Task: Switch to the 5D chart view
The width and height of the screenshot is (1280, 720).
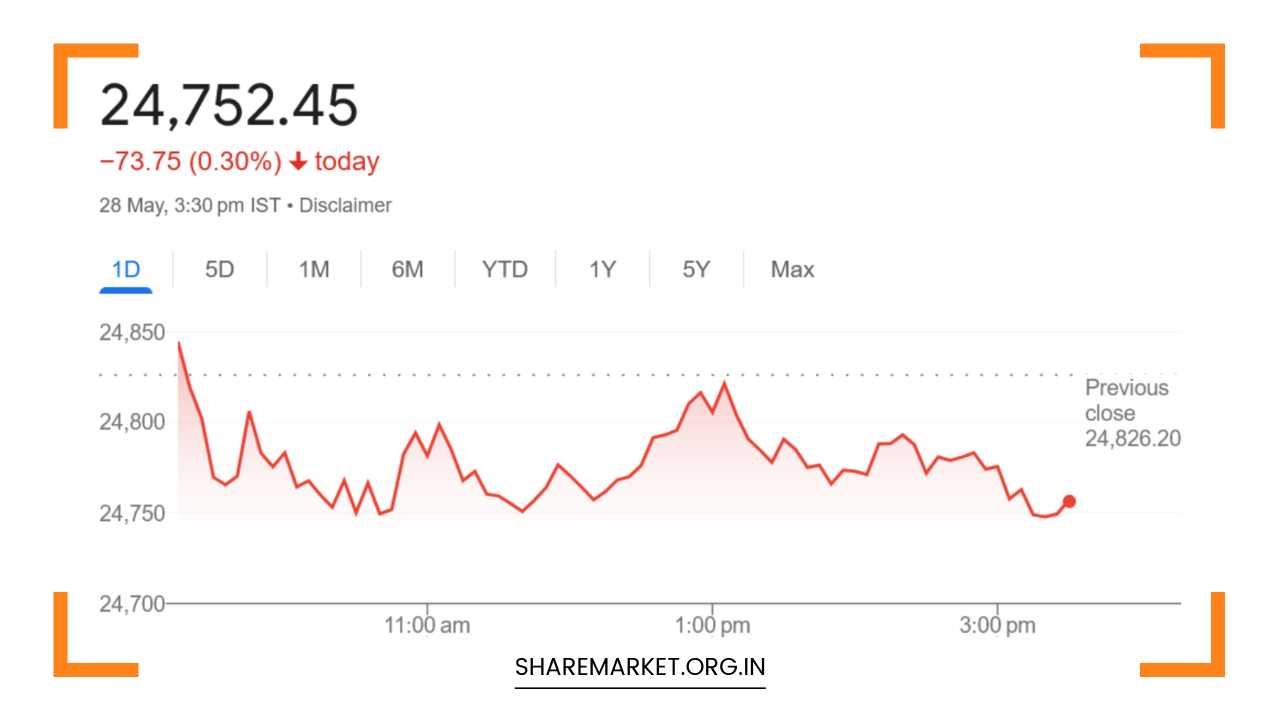Action: point(219,269)
